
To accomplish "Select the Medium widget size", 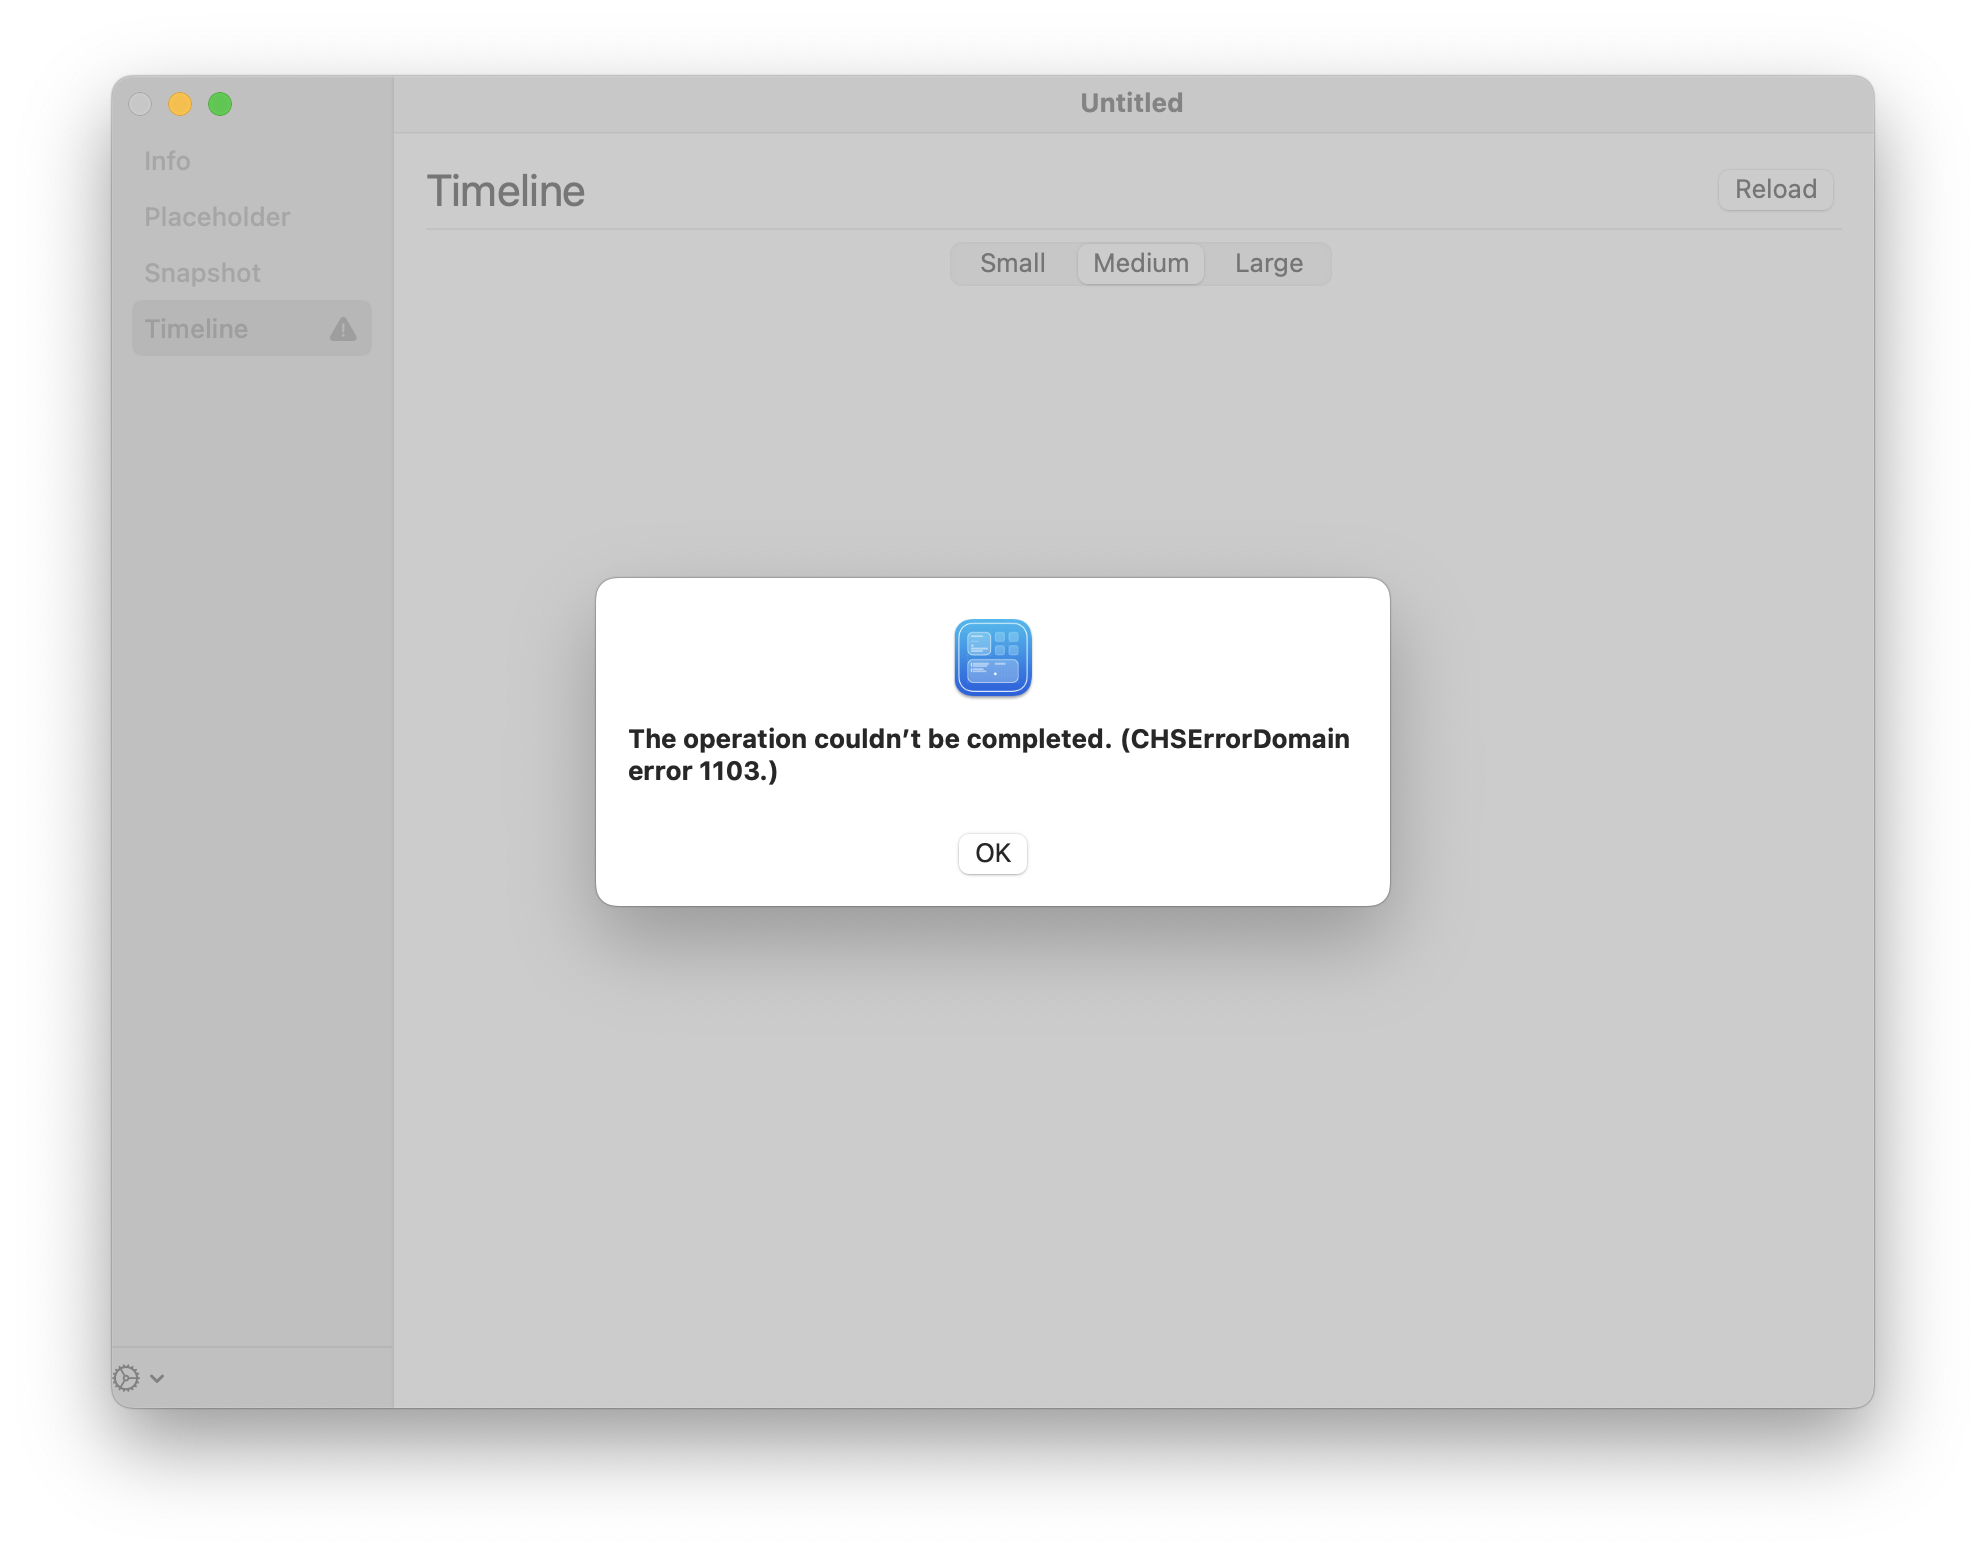I will coord(1140,263).
